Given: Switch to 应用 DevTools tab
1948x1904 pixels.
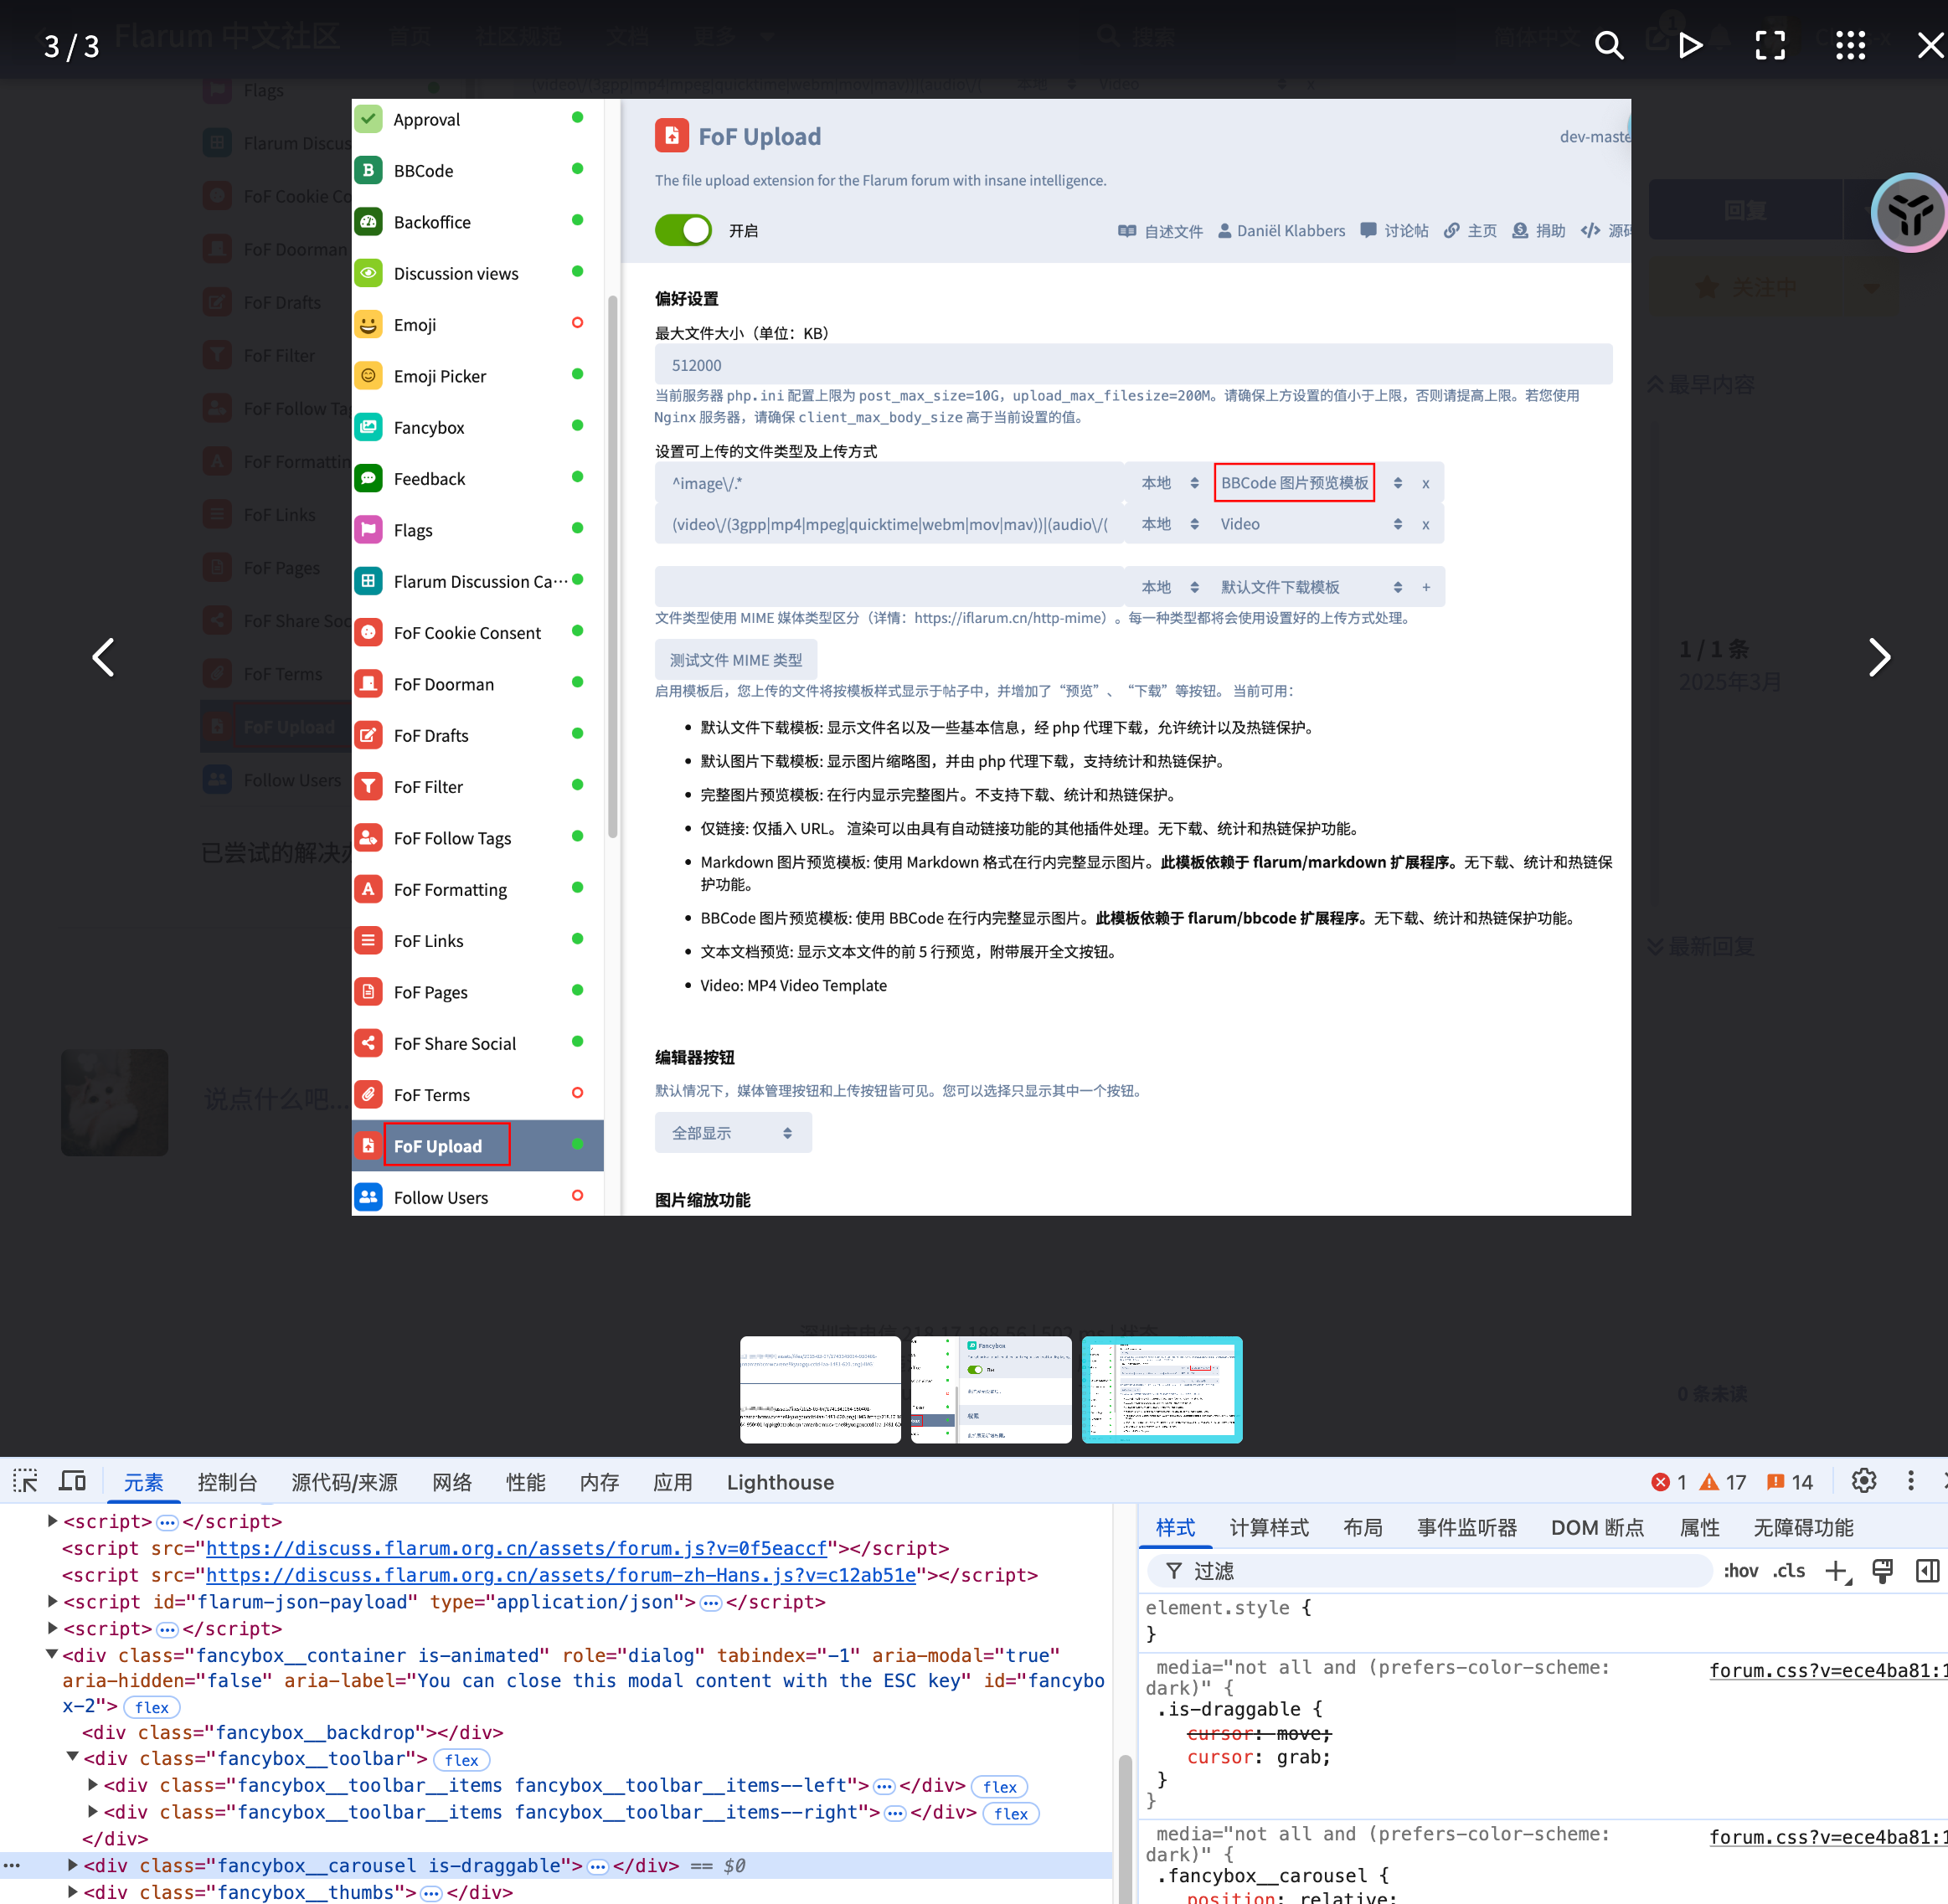Looking at the screenshot, I should pos(673,1482).
